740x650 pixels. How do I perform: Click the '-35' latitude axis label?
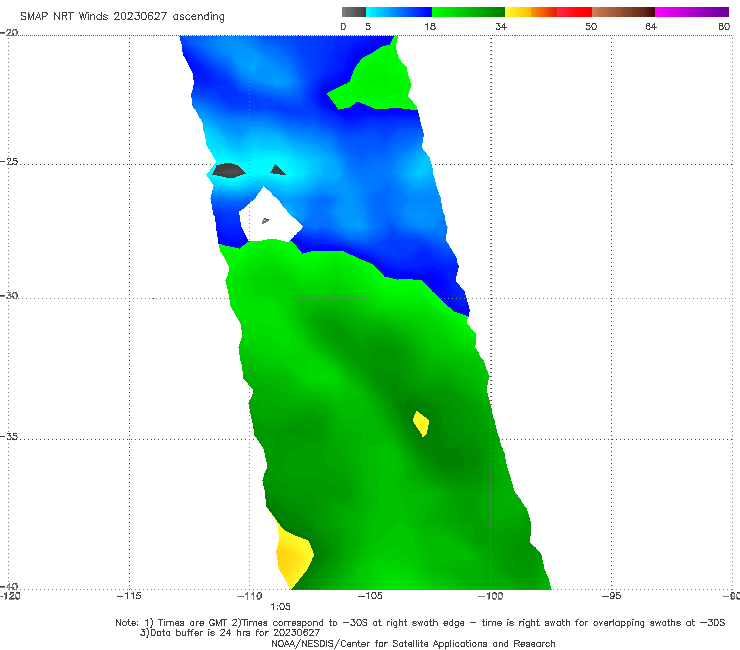pyautogui.click(x=9, y=436)
